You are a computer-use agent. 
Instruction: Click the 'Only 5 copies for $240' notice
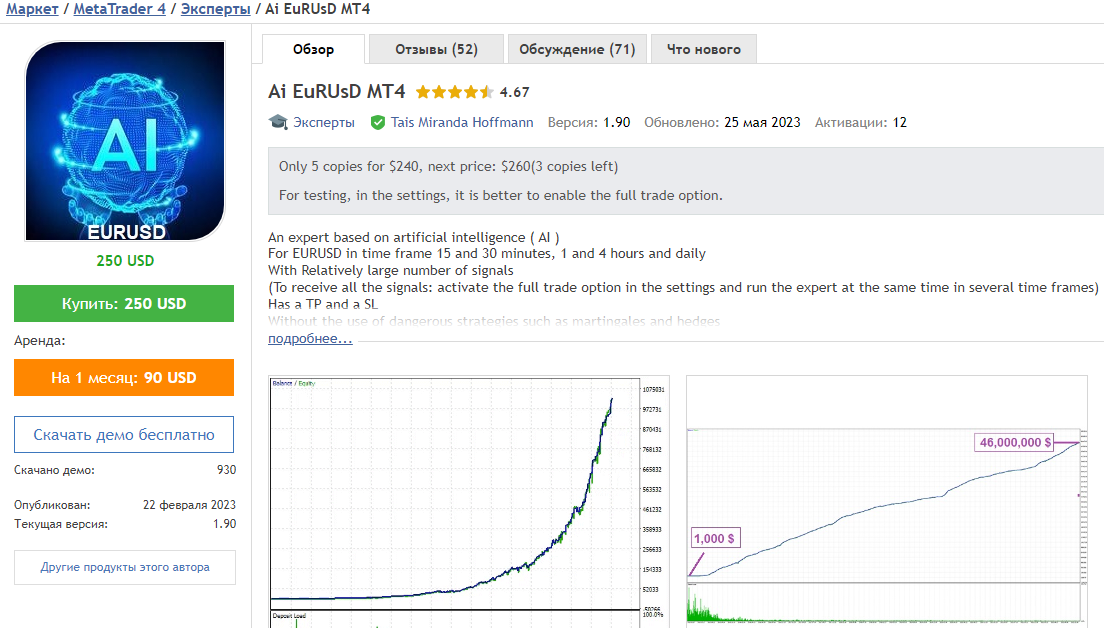448,166
